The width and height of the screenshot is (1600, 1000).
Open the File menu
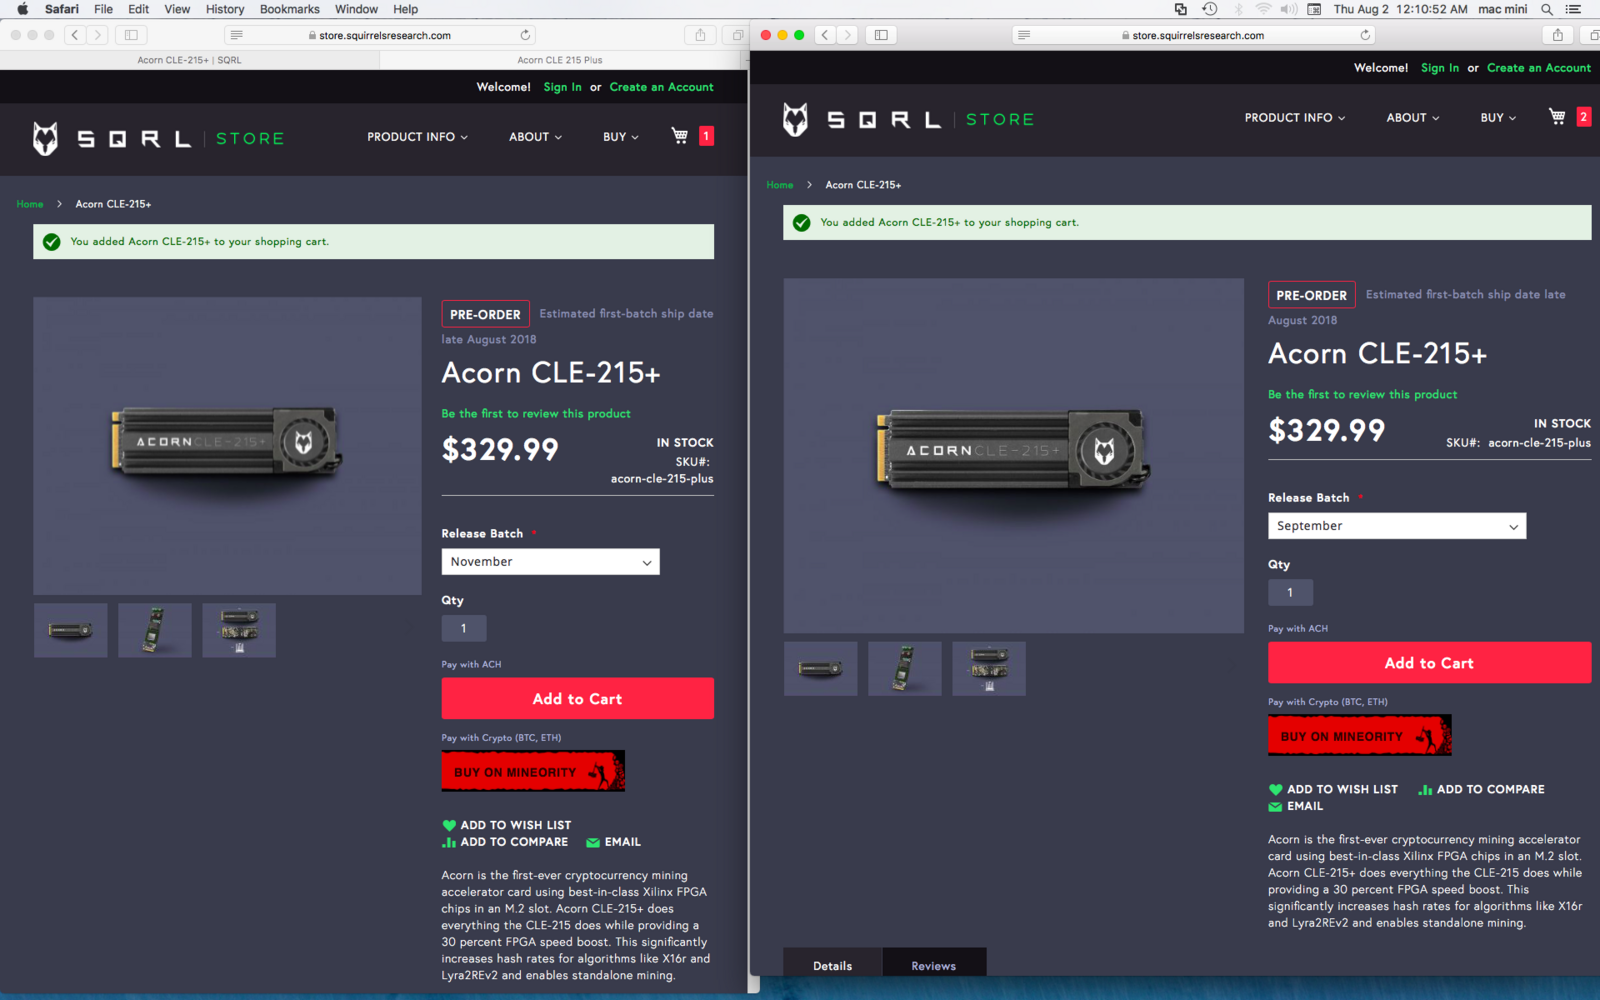pyautogui.click(x=103, y=9)
